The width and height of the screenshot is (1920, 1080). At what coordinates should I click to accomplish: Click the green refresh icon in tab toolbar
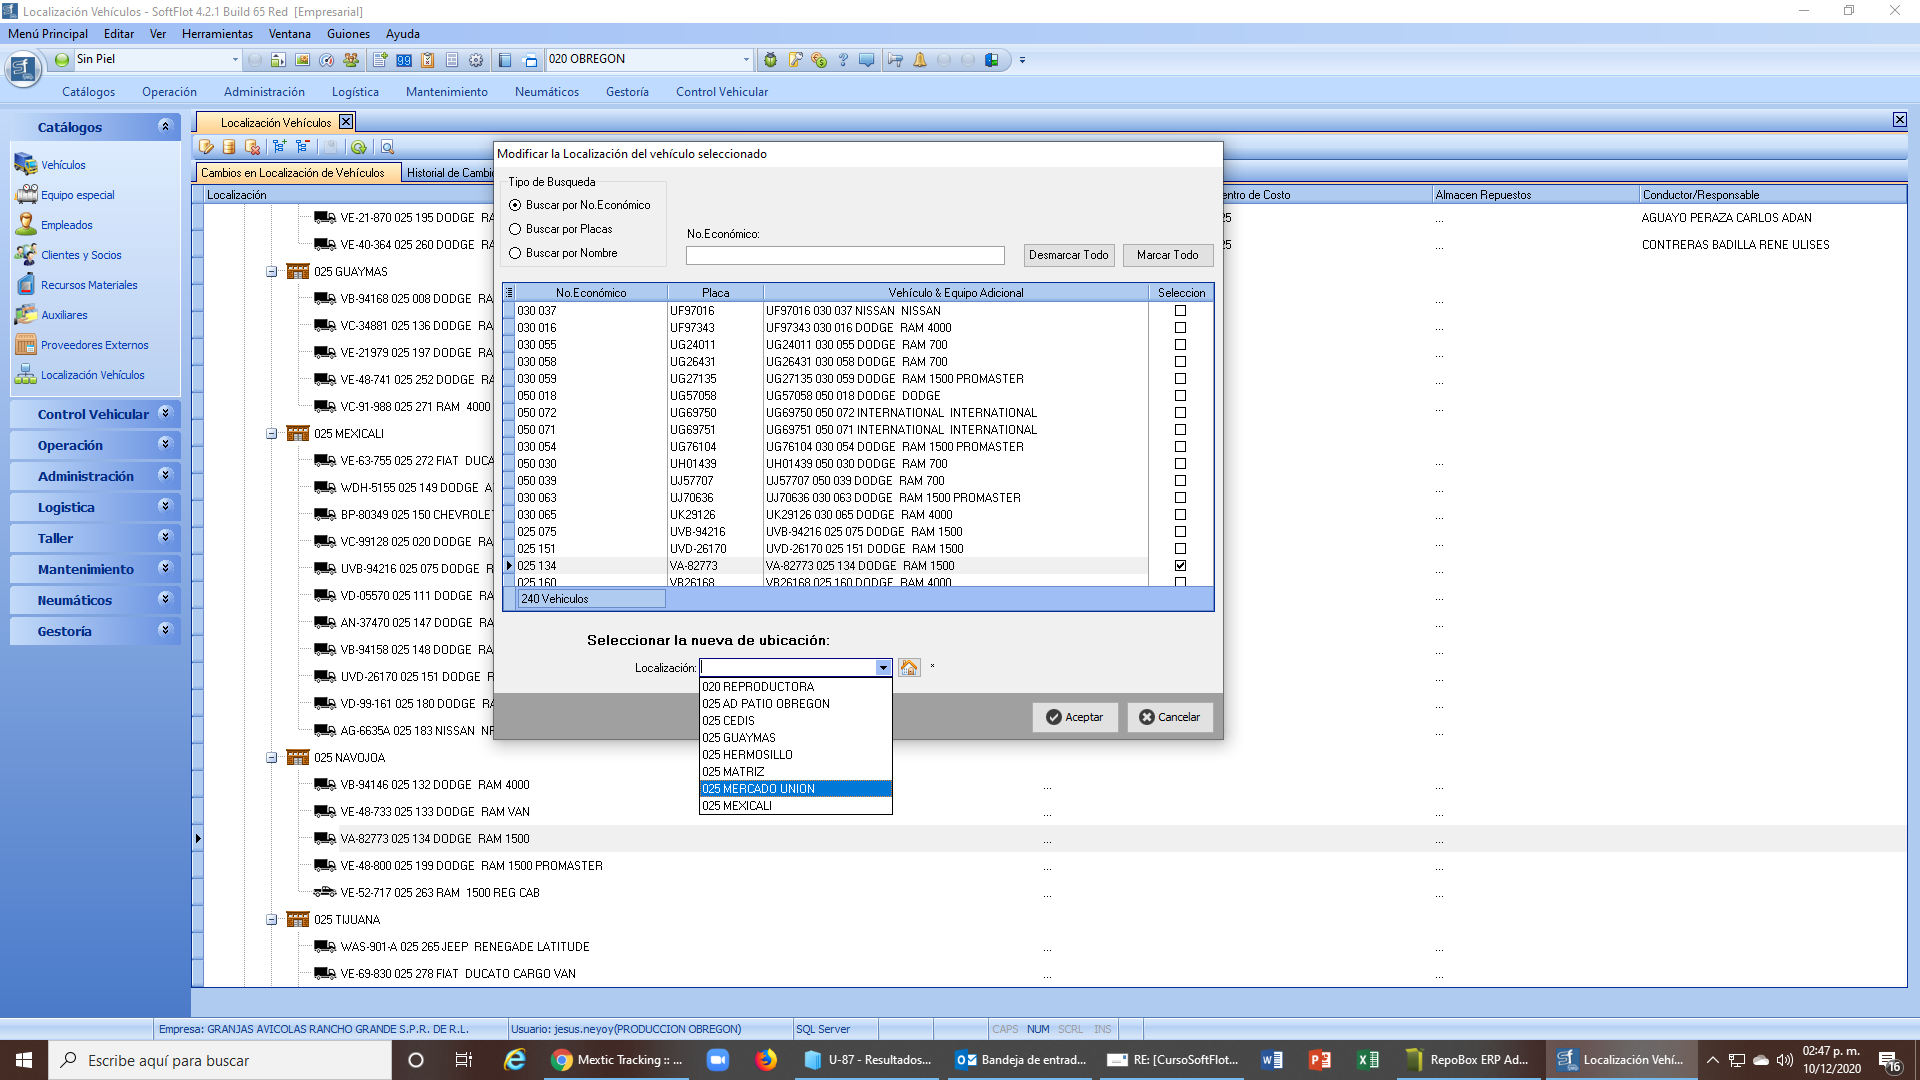(x=358, y=147)
